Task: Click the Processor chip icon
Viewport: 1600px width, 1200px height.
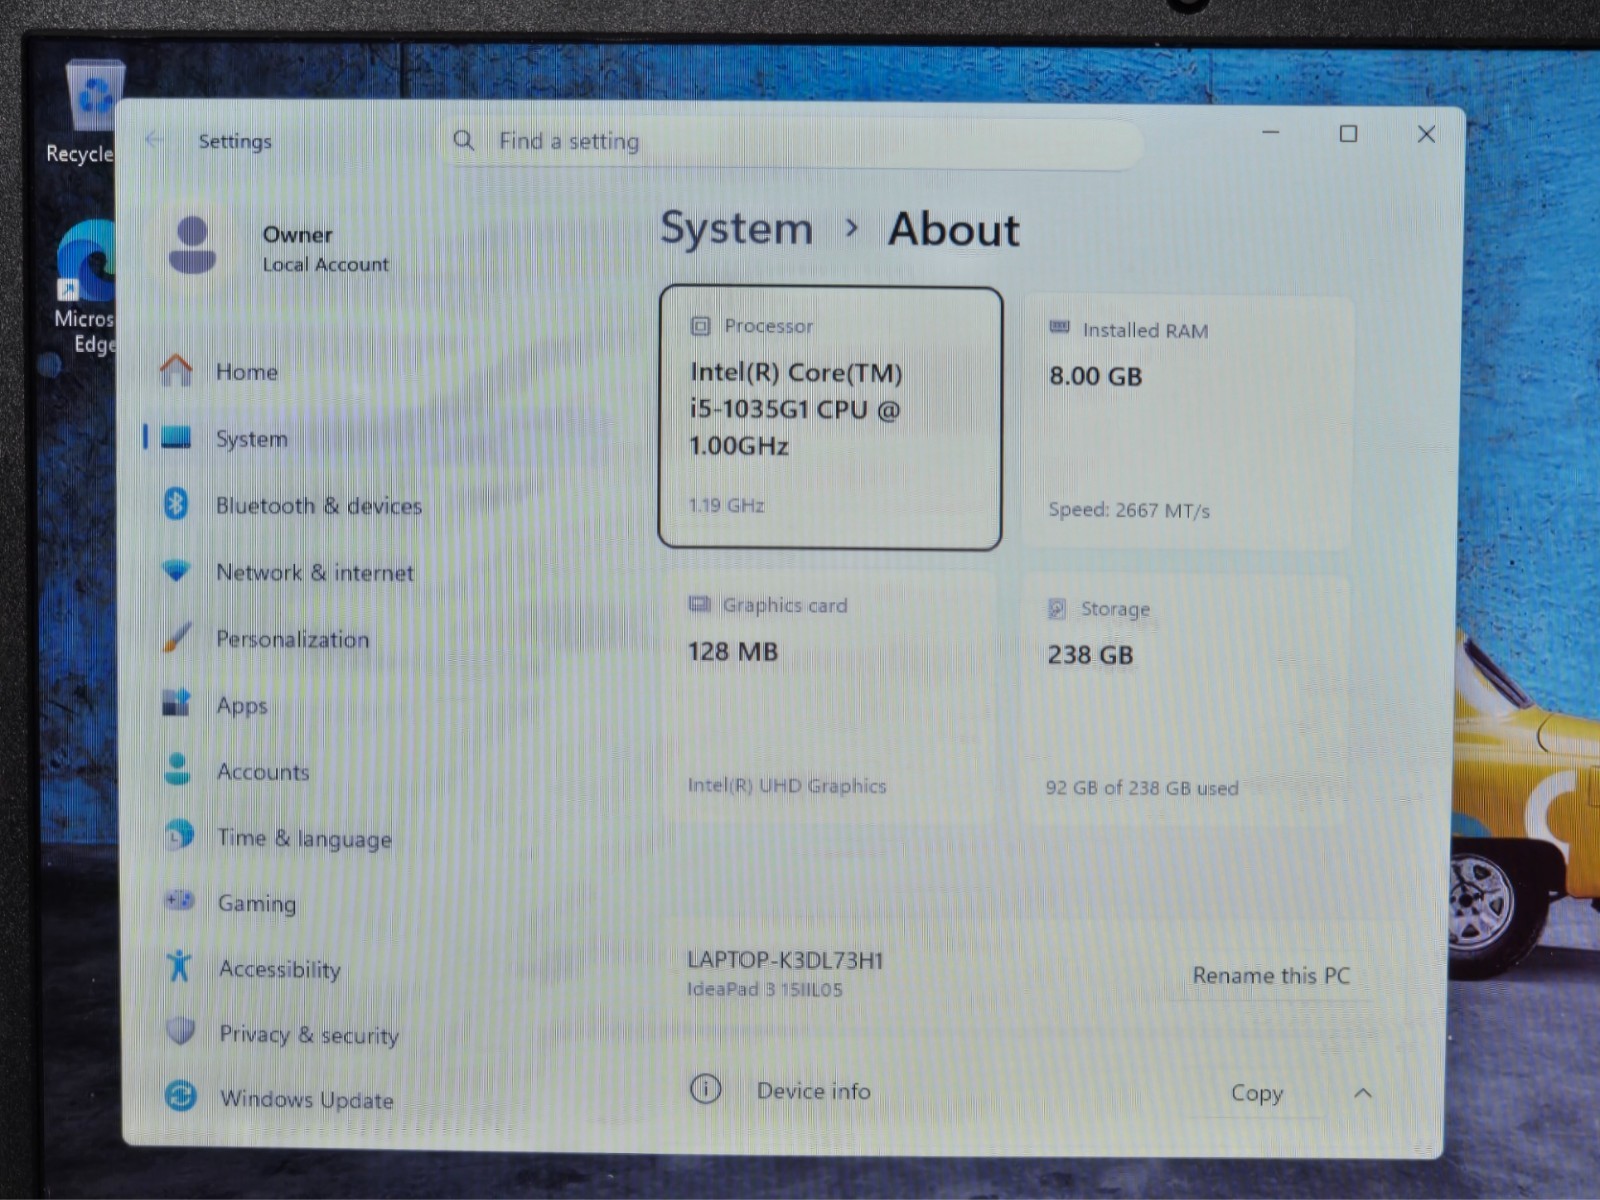Action: coord(700,326)
